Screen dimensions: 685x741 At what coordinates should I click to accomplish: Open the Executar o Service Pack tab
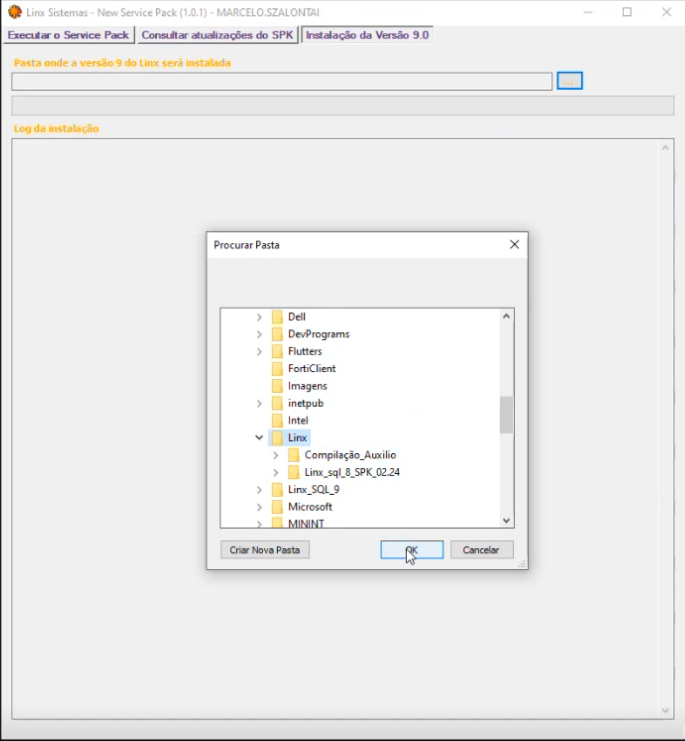(68, 35)
